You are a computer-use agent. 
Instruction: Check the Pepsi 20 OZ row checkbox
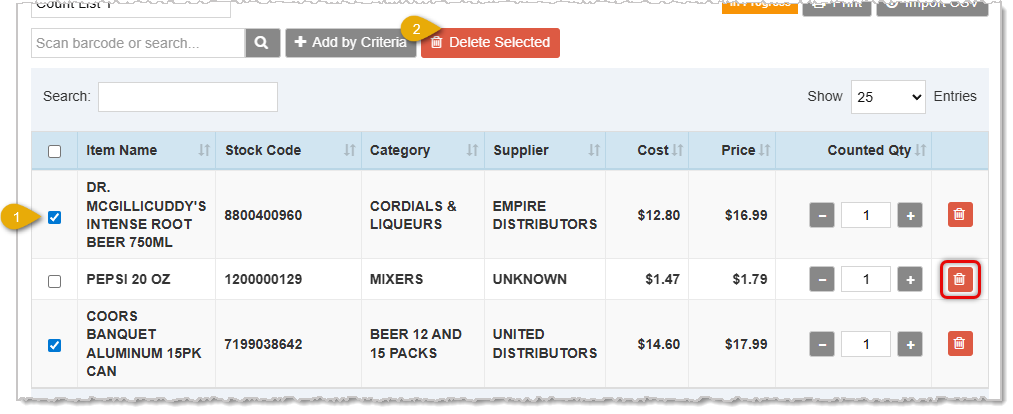[x=55, y=282]
